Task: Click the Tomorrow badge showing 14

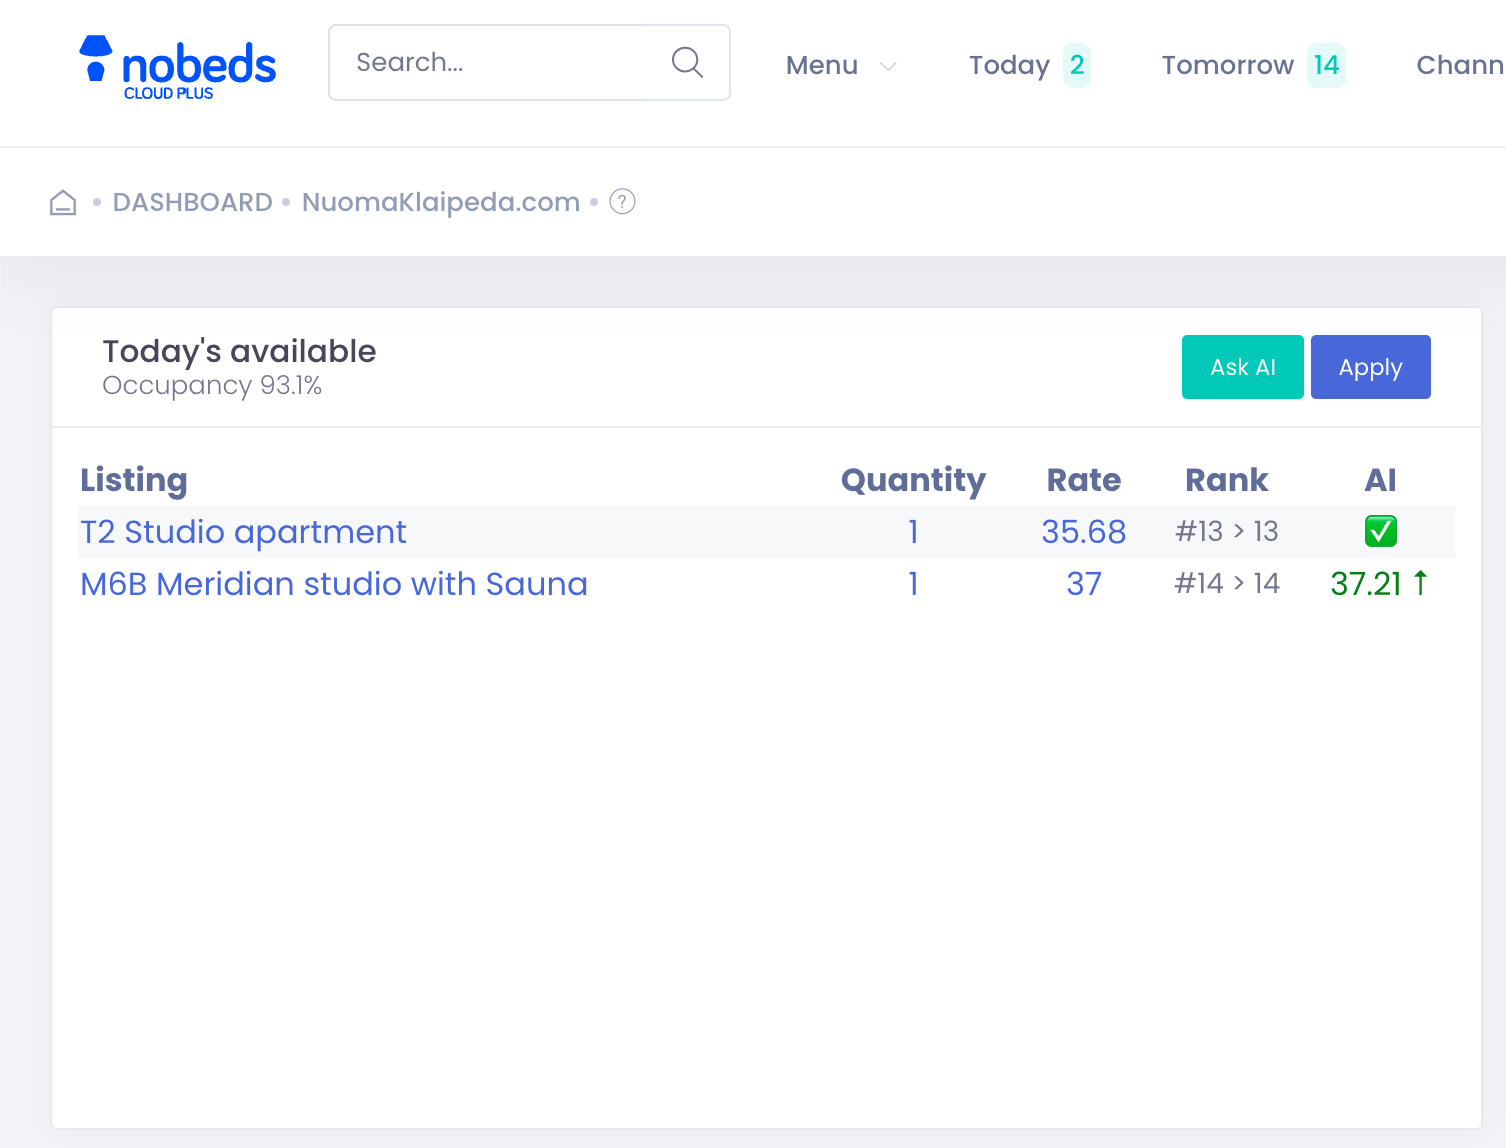Action: point(1327,65)
